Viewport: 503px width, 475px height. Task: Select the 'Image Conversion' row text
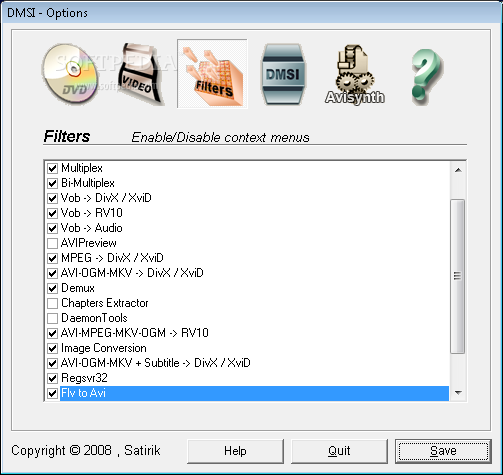(104, 348)
